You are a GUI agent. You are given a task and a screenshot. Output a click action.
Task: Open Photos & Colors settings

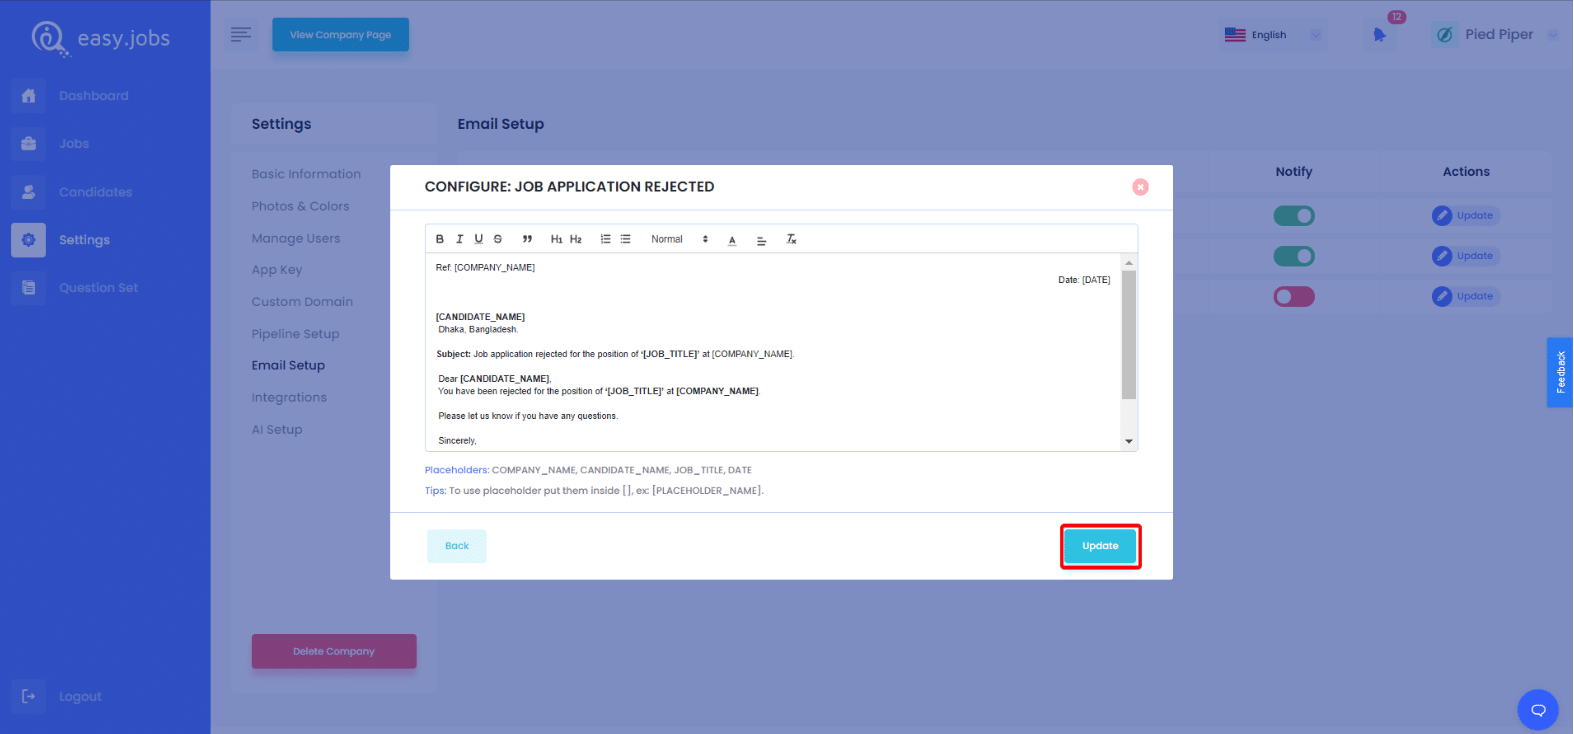point(300,206)
